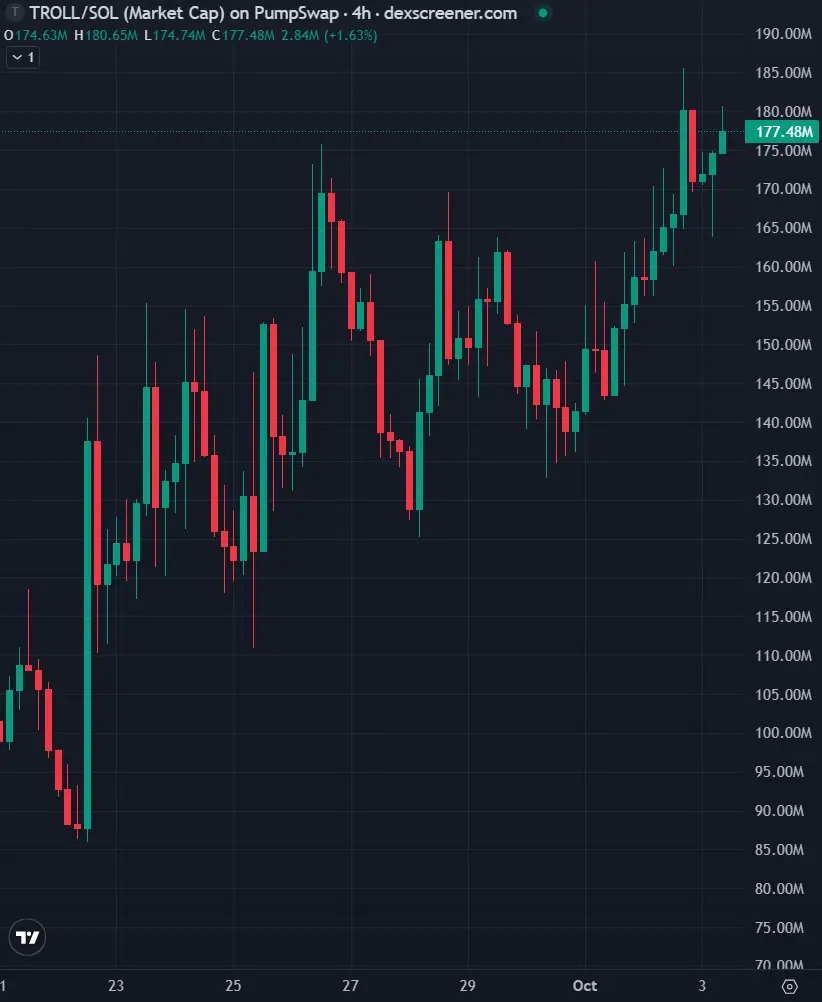The width and height of the screenshot is (822, 1002).
Task: Click the '23' date axis label
Action: 116,986
